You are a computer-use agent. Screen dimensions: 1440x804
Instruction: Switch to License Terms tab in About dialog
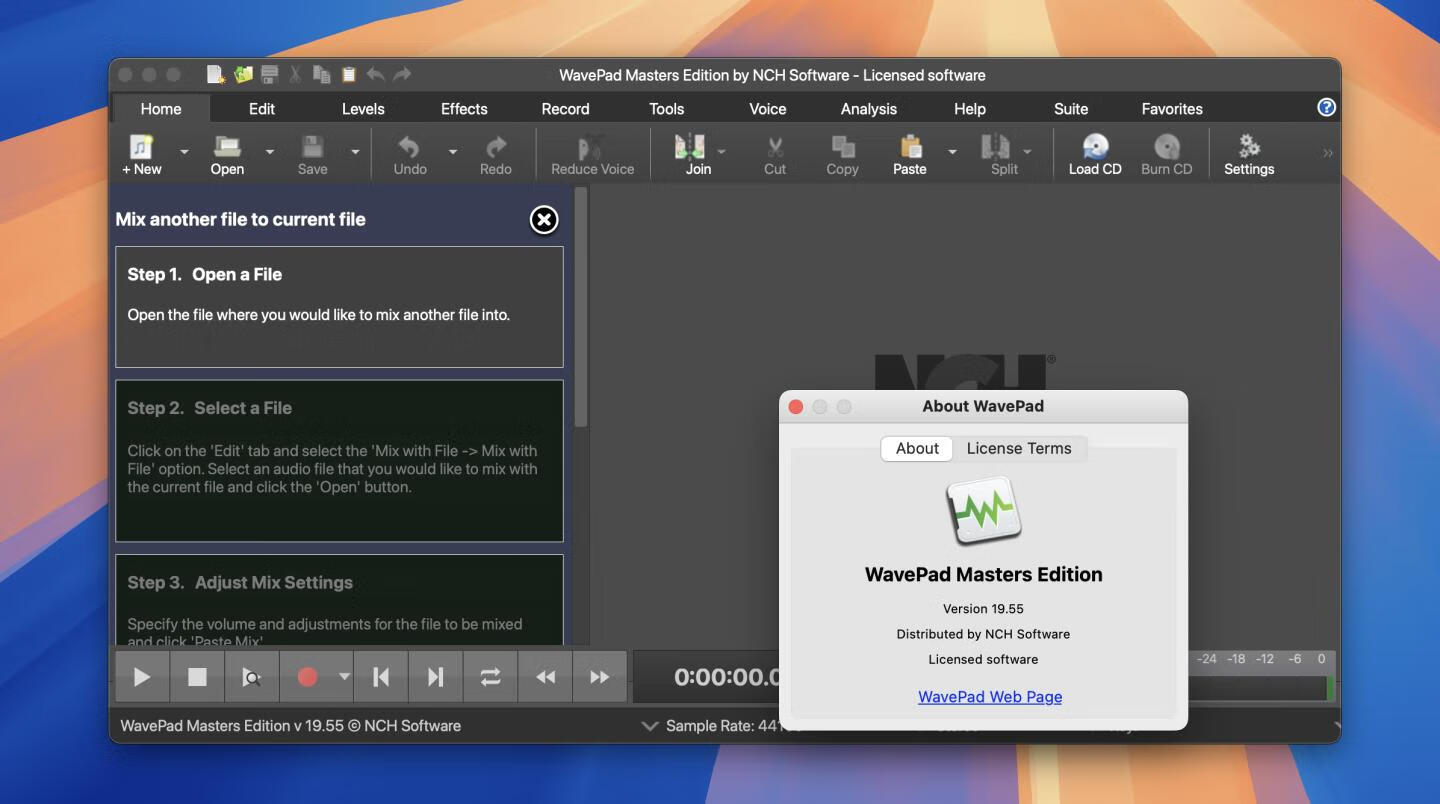pos(1019,448)
